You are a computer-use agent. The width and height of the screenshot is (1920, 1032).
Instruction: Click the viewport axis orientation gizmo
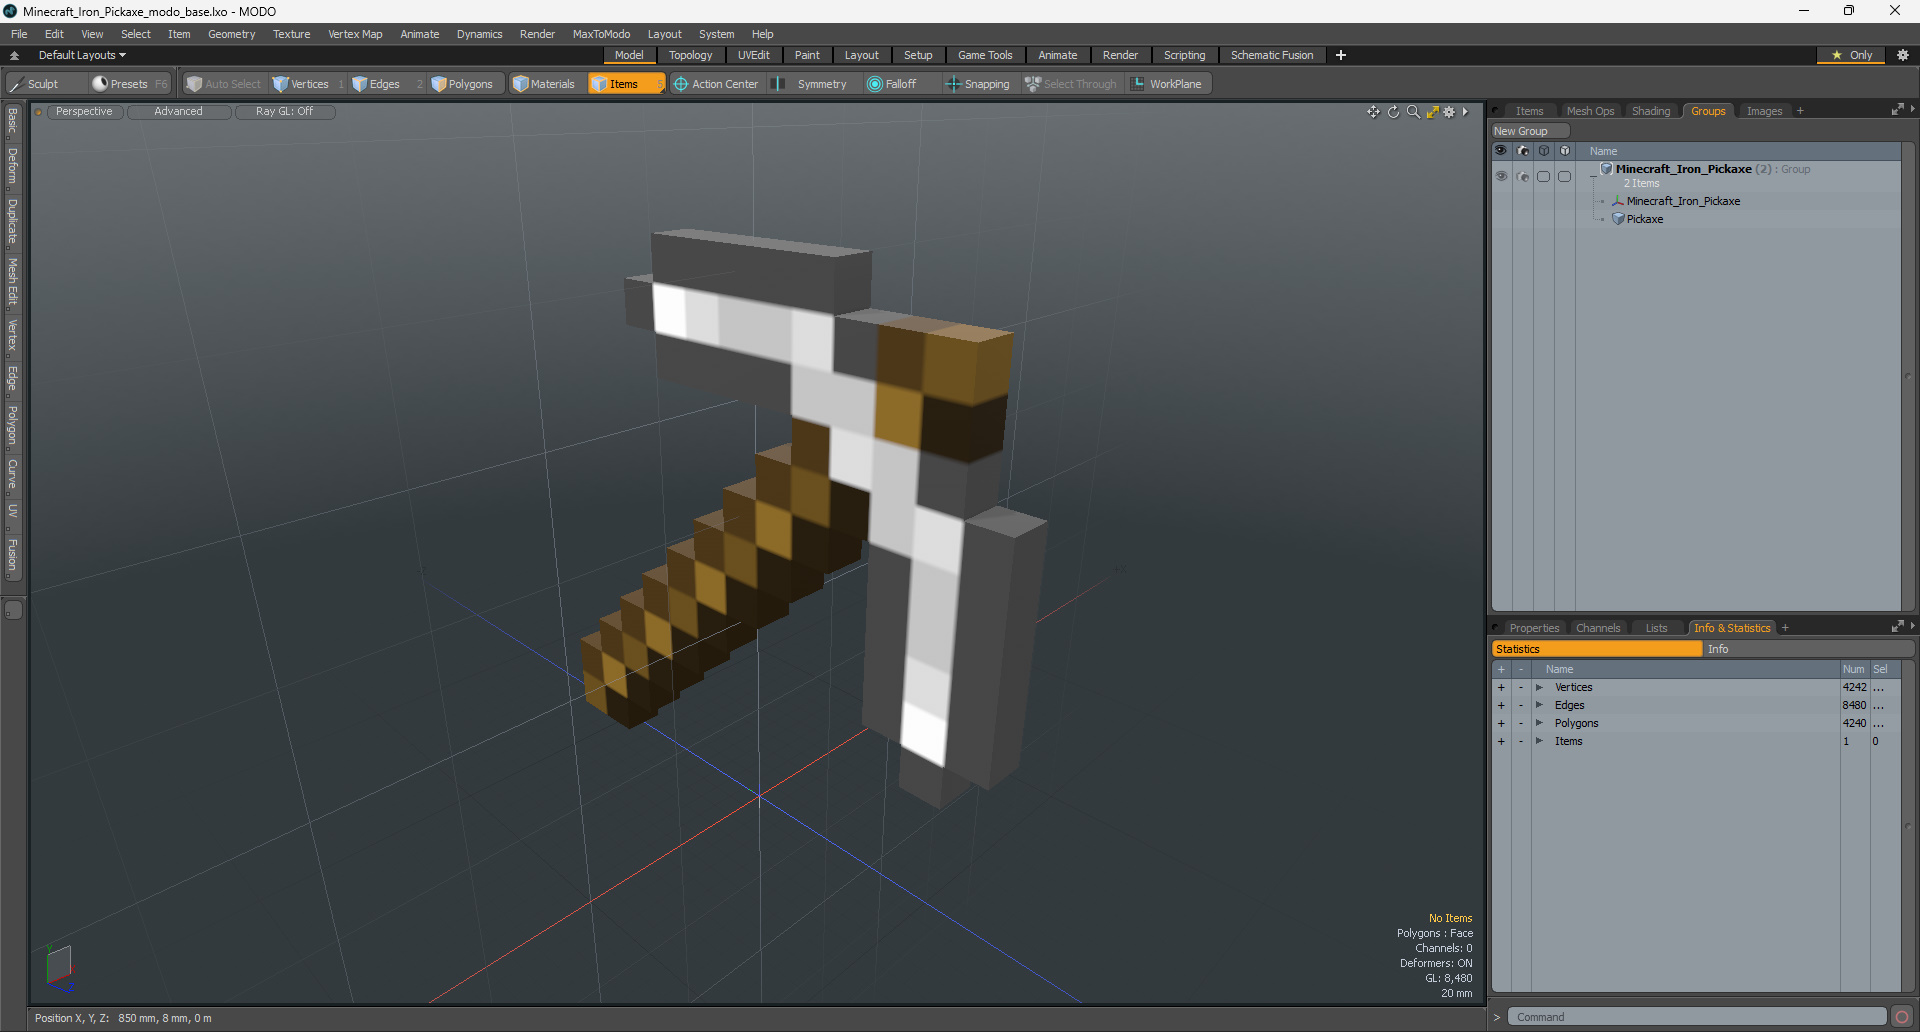60,967
